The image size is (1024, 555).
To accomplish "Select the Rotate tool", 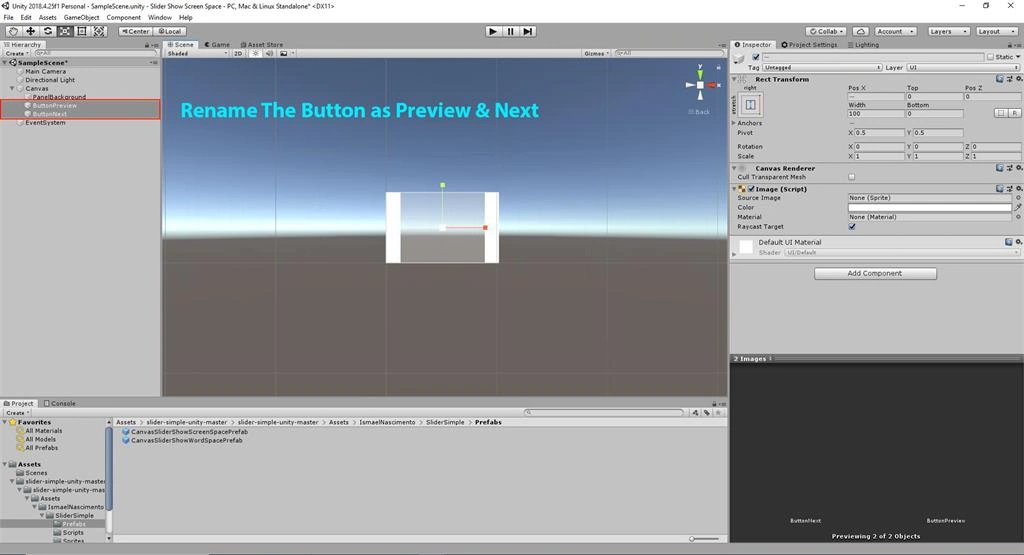I will pos(48,31).
